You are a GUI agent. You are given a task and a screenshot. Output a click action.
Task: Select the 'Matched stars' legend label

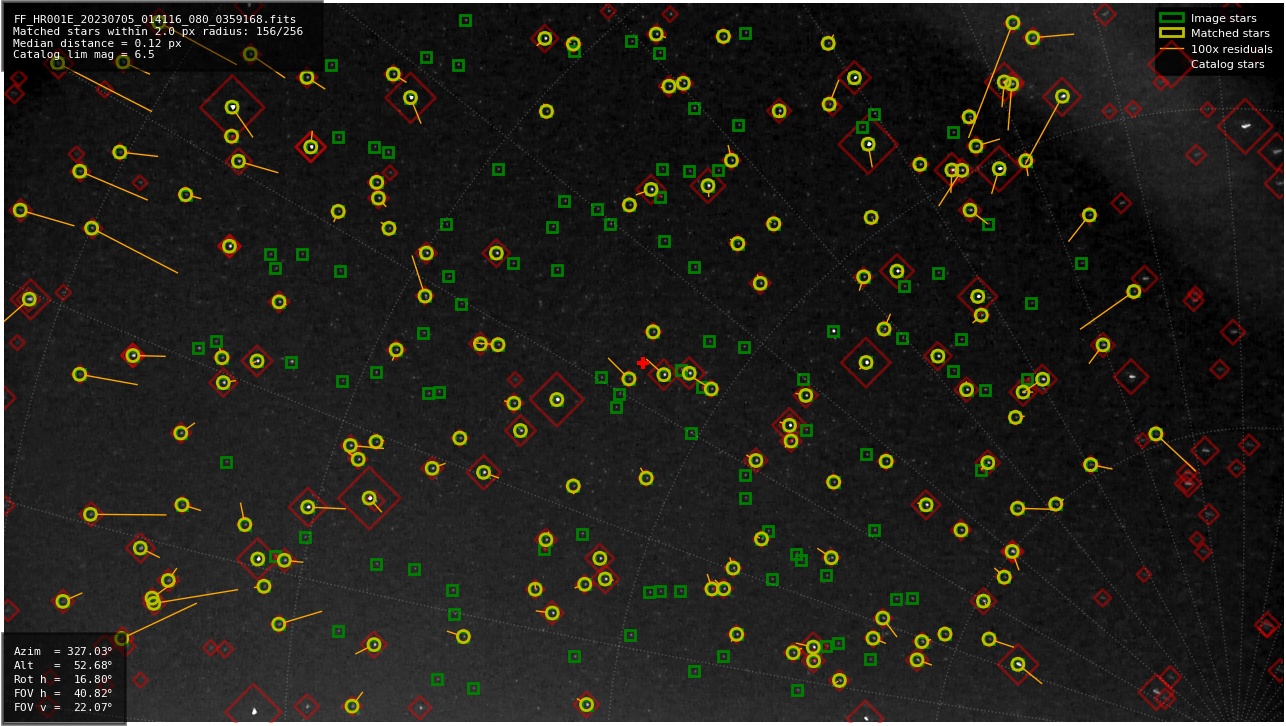[x=1230, y=33]
